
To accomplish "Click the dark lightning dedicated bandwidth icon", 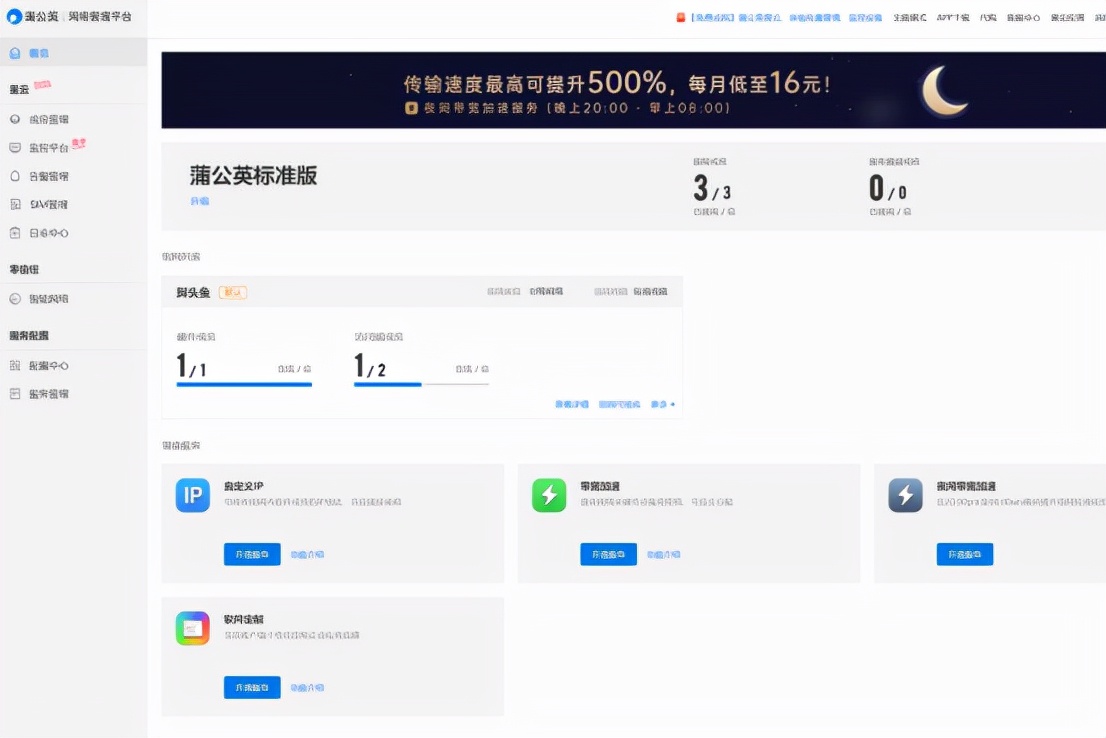I will (x=905, y=495).
